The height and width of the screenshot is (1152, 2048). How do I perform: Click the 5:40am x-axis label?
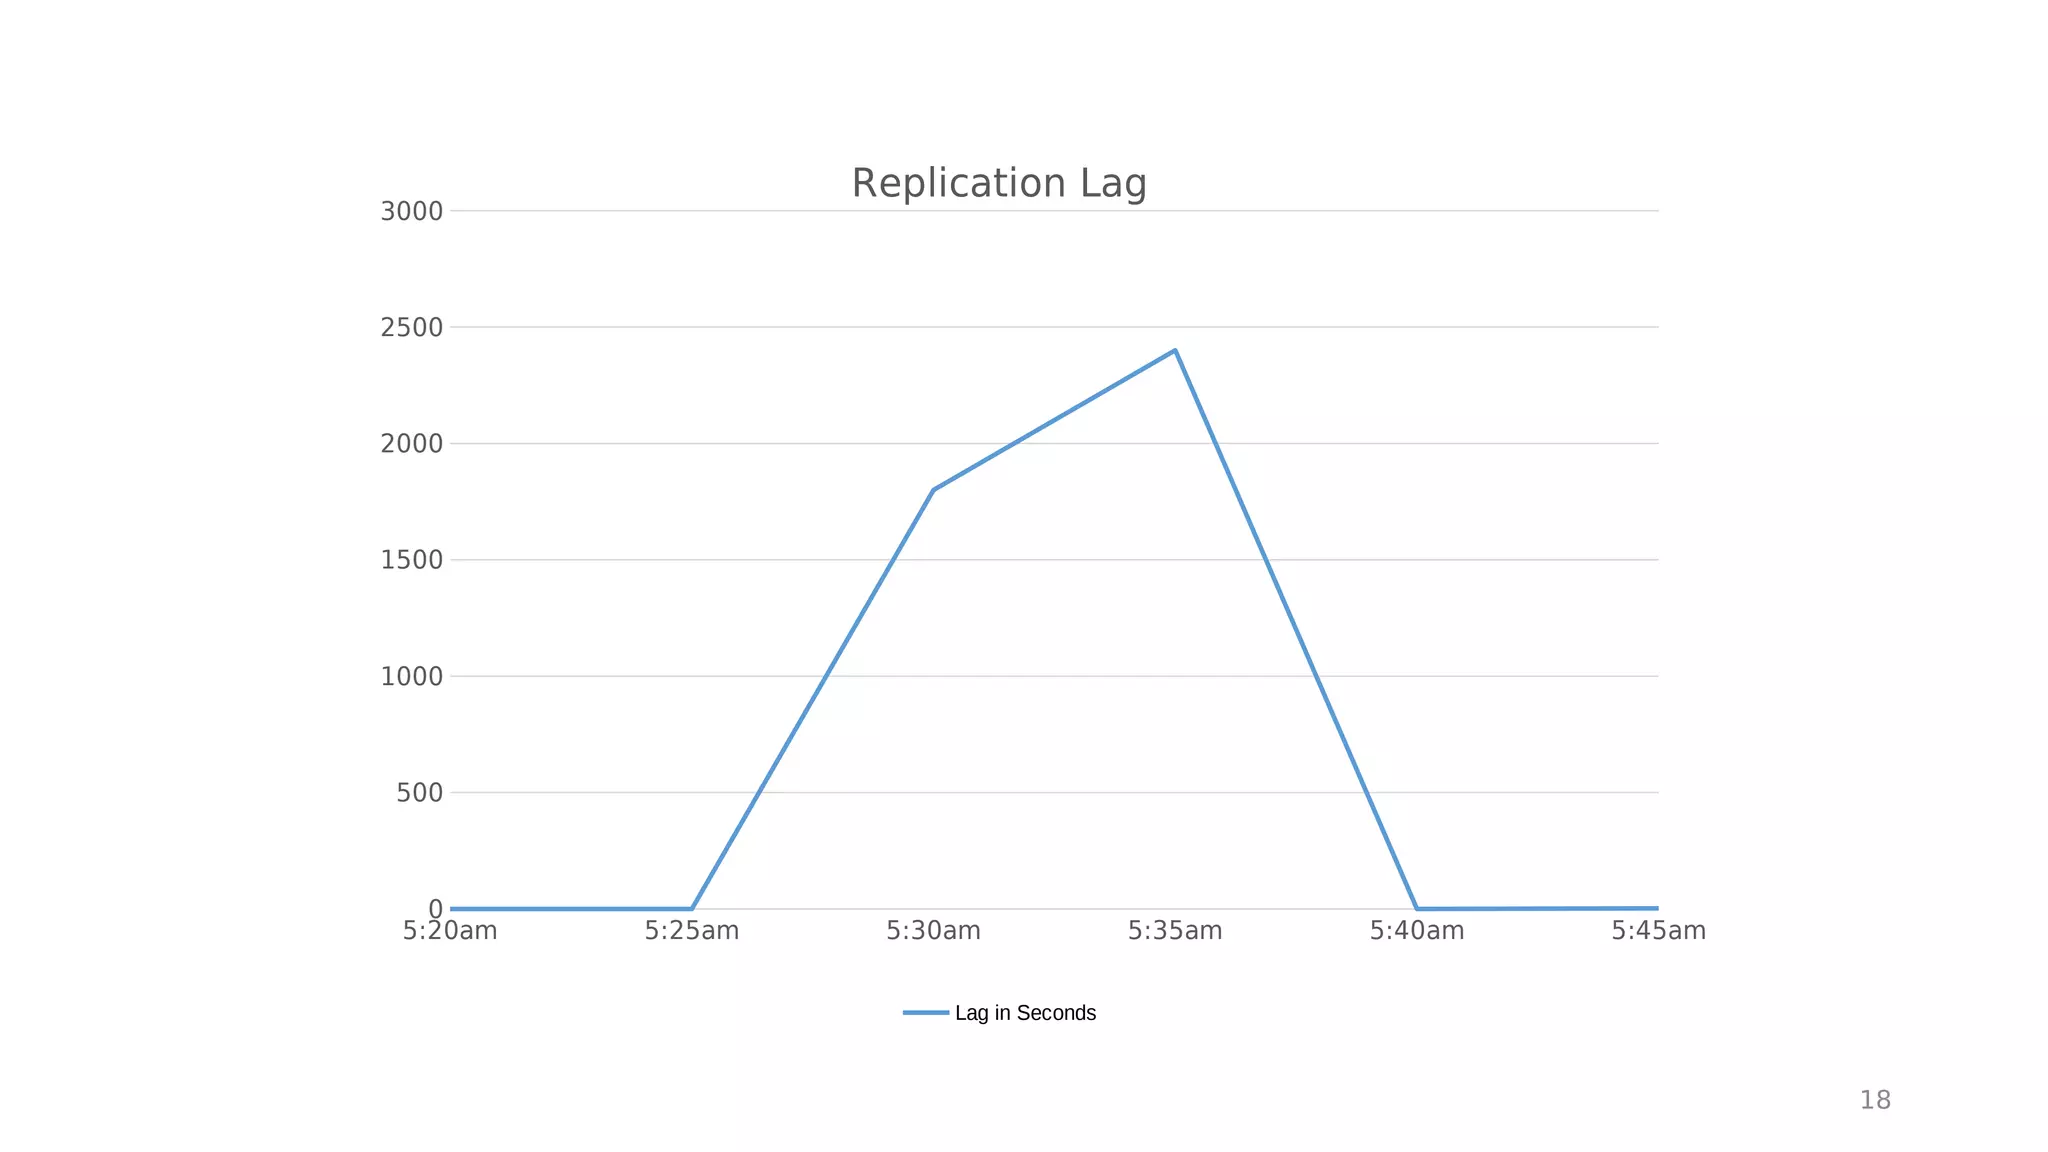coord(1417,931)
